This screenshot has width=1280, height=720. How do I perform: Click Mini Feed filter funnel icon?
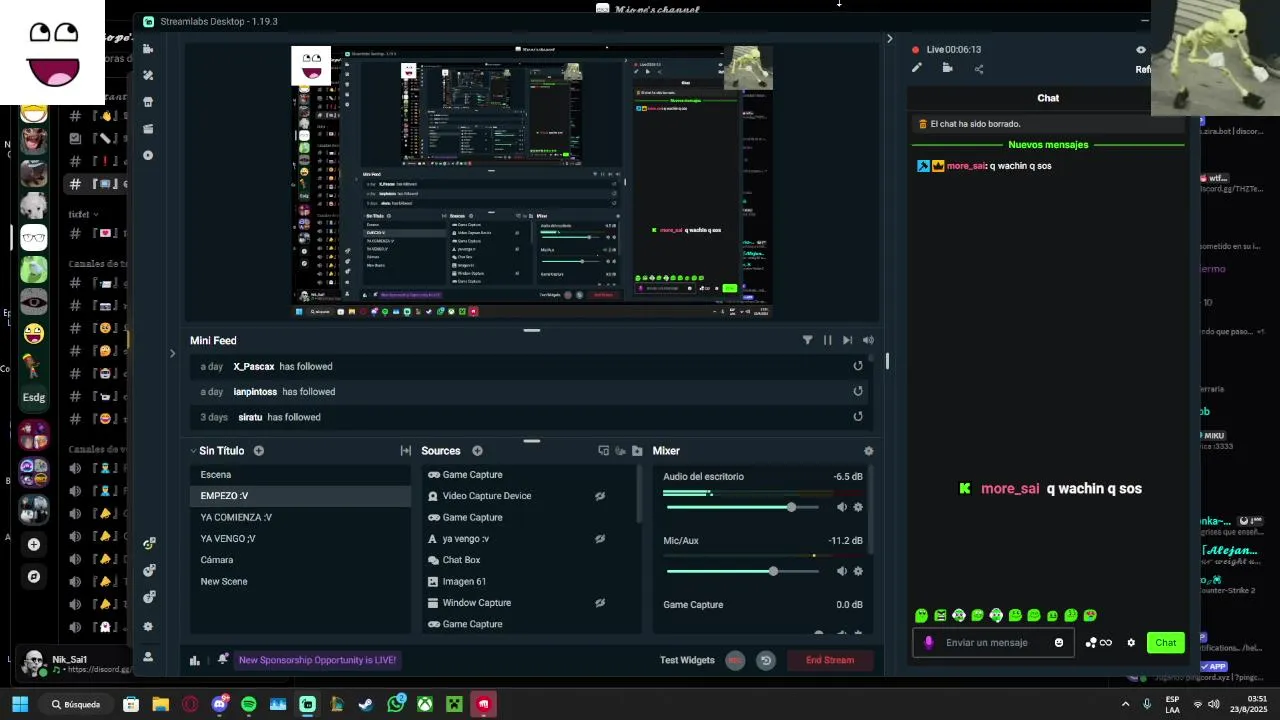[x=807, y=340]
